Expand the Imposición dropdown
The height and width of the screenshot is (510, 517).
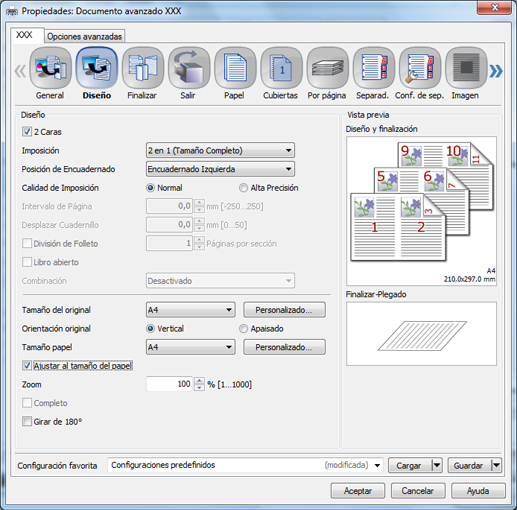point(220,150)
